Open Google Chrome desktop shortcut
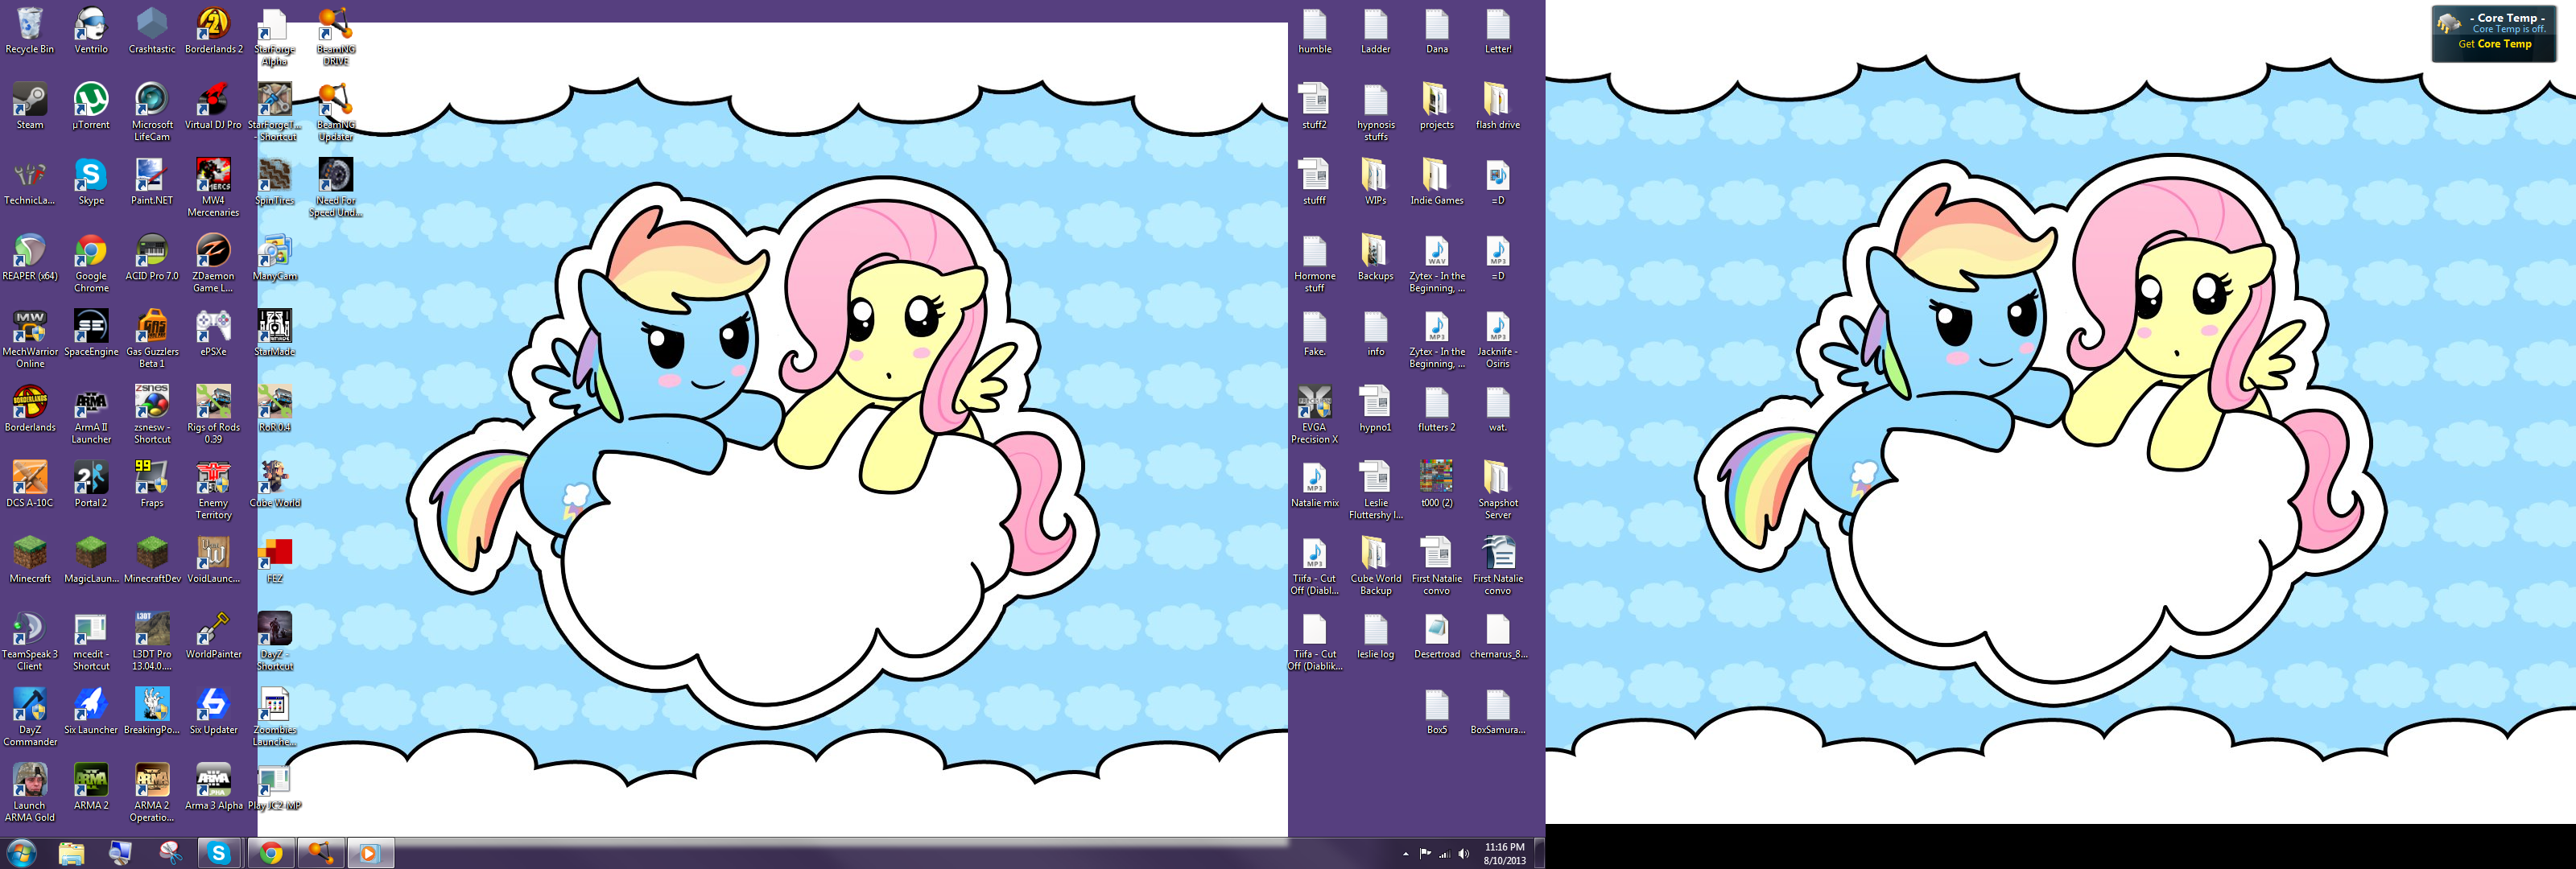2576x869 pixels. coord(91,264)
